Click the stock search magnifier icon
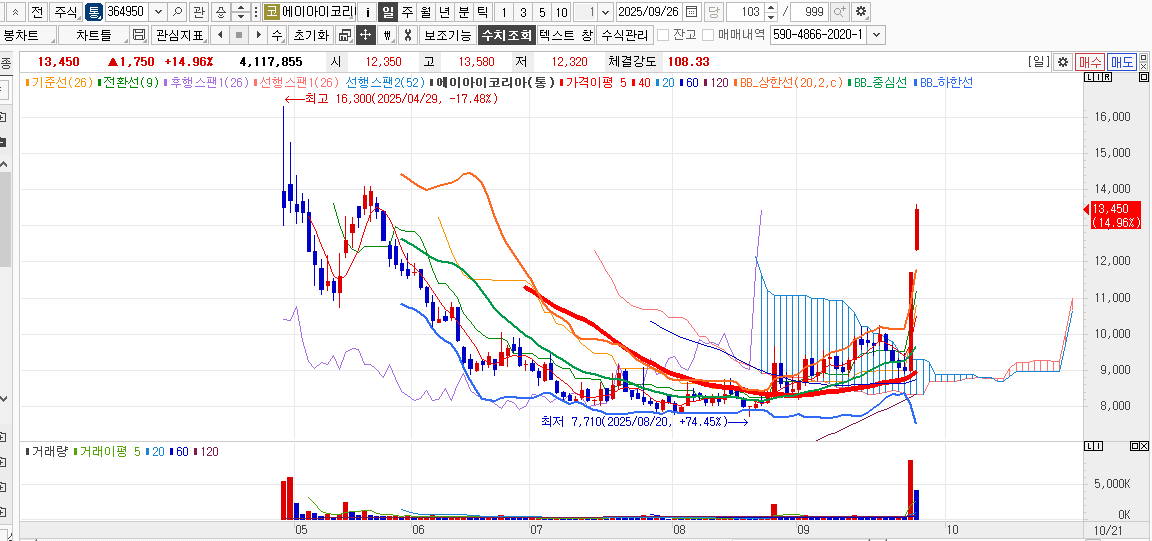 pos(177,12)
